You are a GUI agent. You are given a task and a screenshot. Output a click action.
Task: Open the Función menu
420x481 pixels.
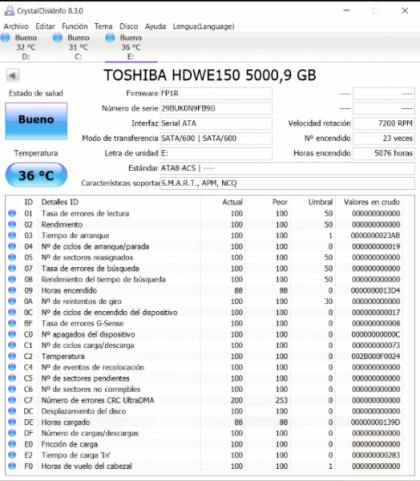click(x=75, y=26)
